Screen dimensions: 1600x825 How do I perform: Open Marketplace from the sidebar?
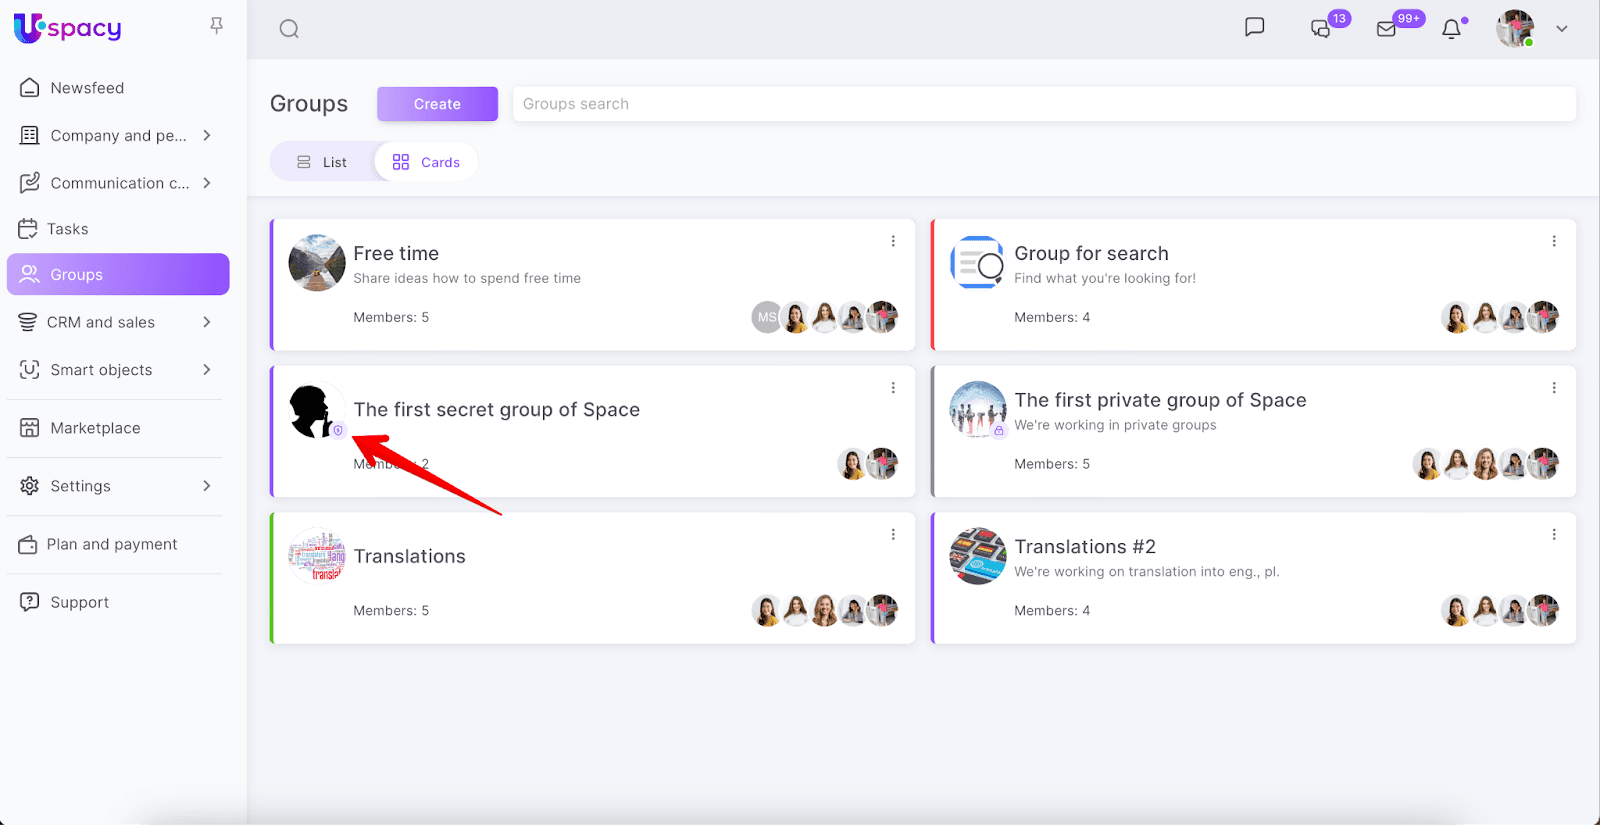click(95, 428)
